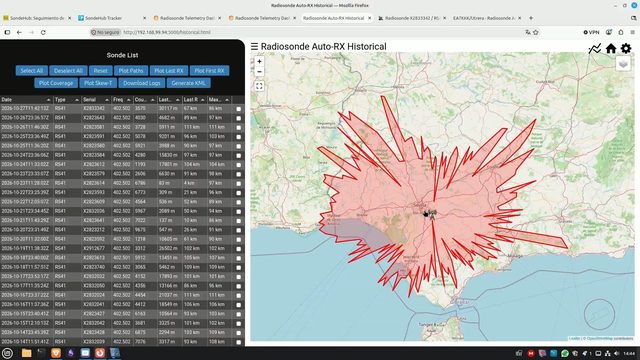The height and width of the screenshot is (360, 640).
Task: Check the box for sonde X2823581
Action: click(239, 128)
